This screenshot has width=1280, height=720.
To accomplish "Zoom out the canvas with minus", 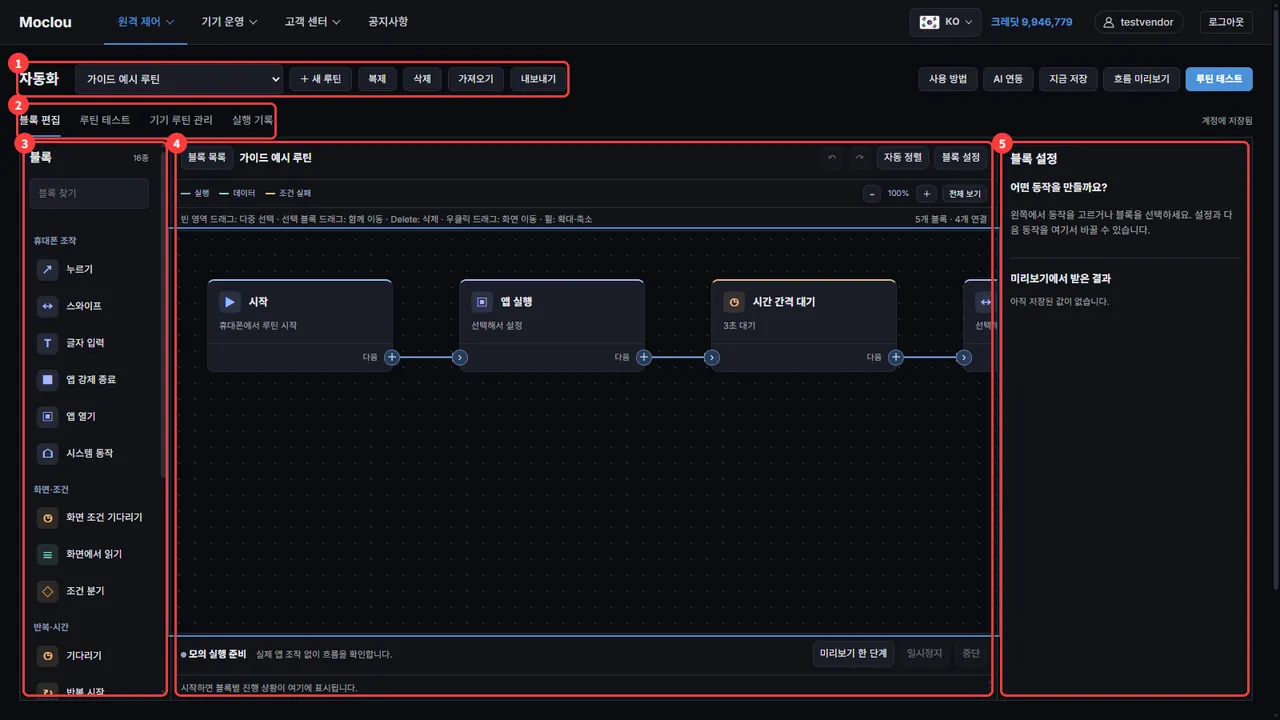I will click(x=872, y=194).
